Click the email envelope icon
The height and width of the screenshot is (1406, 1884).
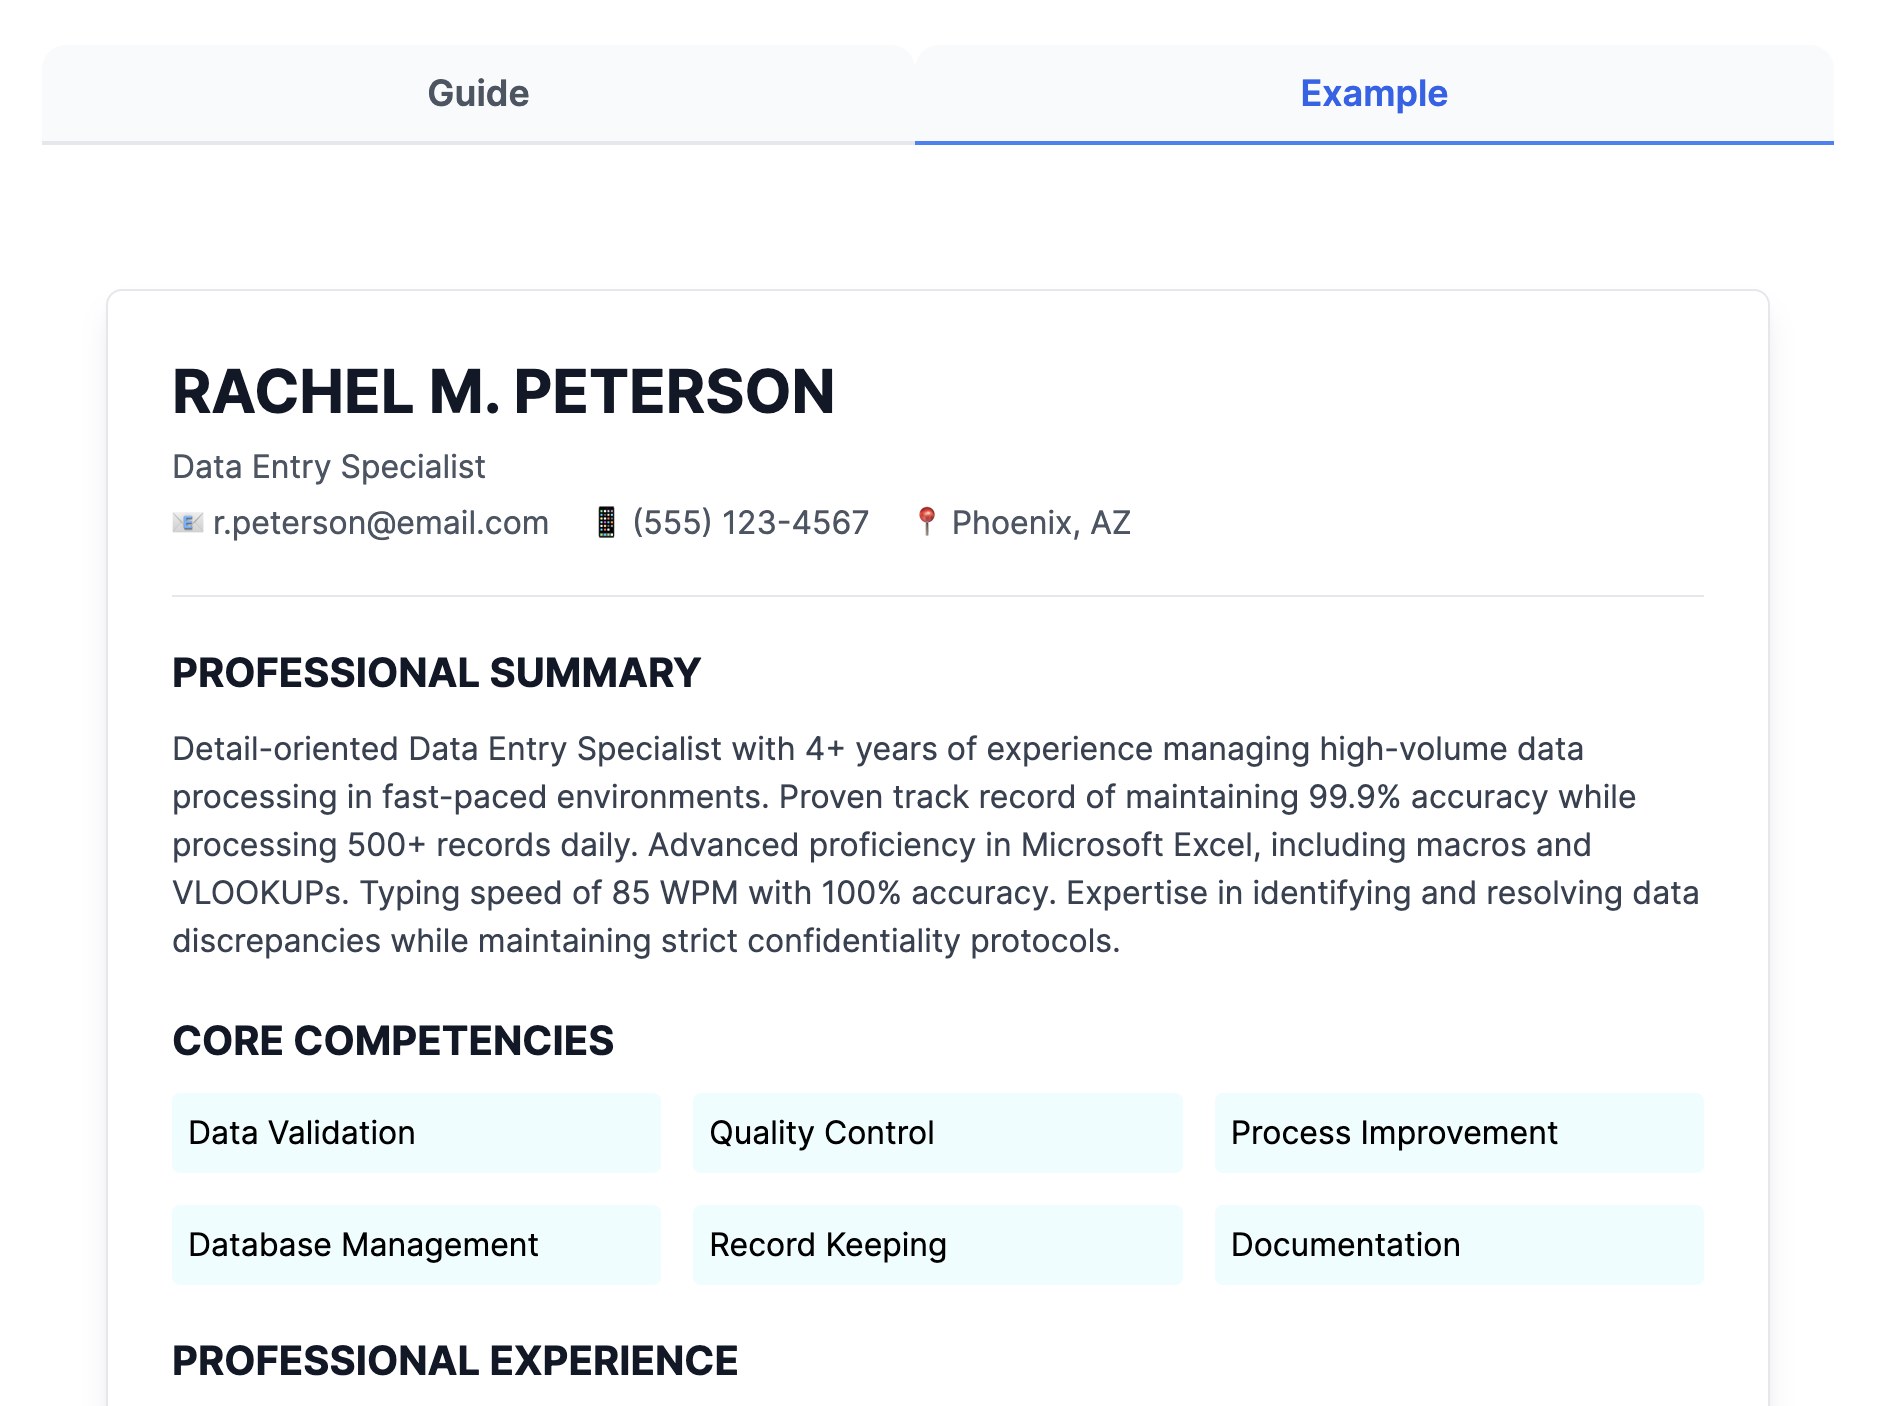click(x=187, y=523)
